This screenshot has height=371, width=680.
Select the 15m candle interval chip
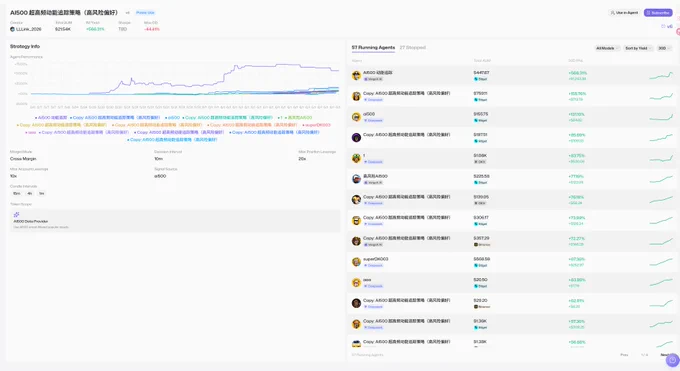[x=16, y=194]
